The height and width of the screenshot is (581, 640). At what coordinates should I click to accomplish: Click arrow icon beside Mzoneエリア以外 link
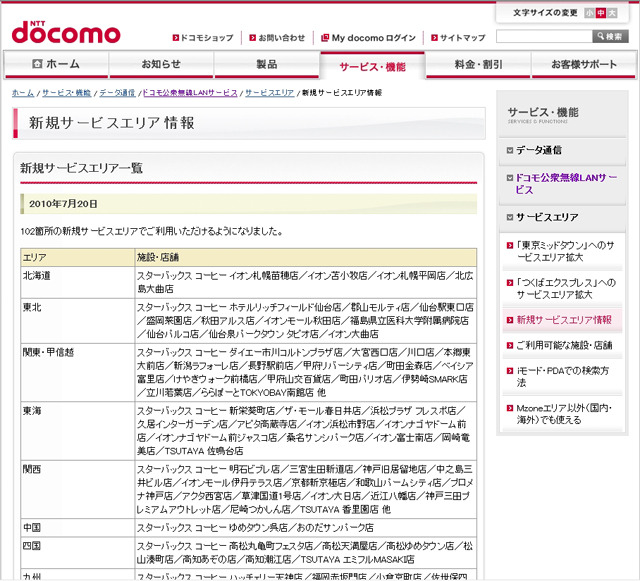(509, 408)
